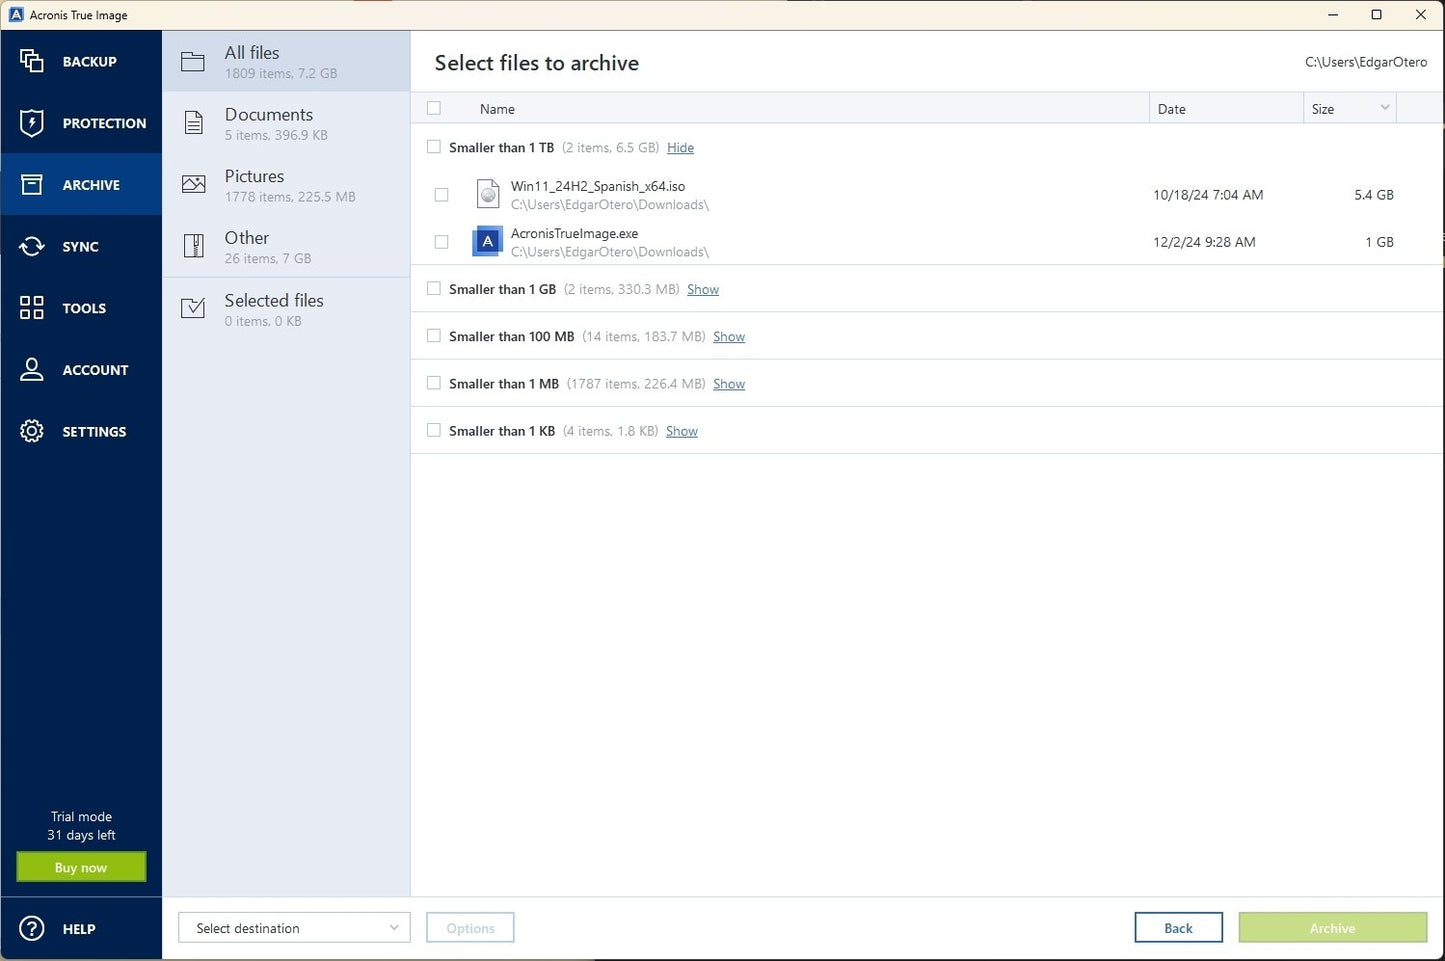Click the Tools grid icon
The width and height of the screenshot is (1445, 961).
coord(32,308)
